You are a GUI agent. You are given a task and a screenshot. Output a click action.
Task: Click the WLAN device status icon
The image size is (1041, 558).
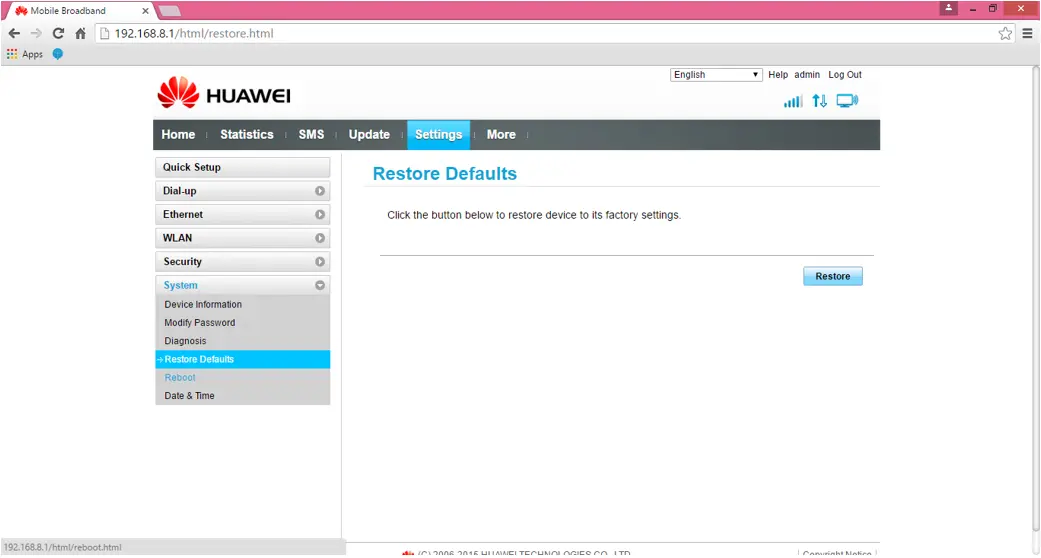847,101
